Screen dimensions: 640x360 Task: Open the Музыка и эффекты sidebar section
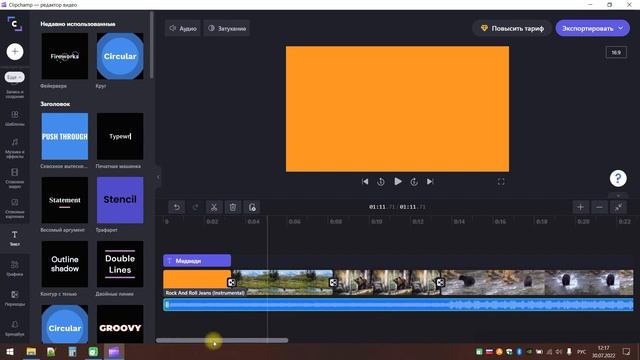point(15,148)
